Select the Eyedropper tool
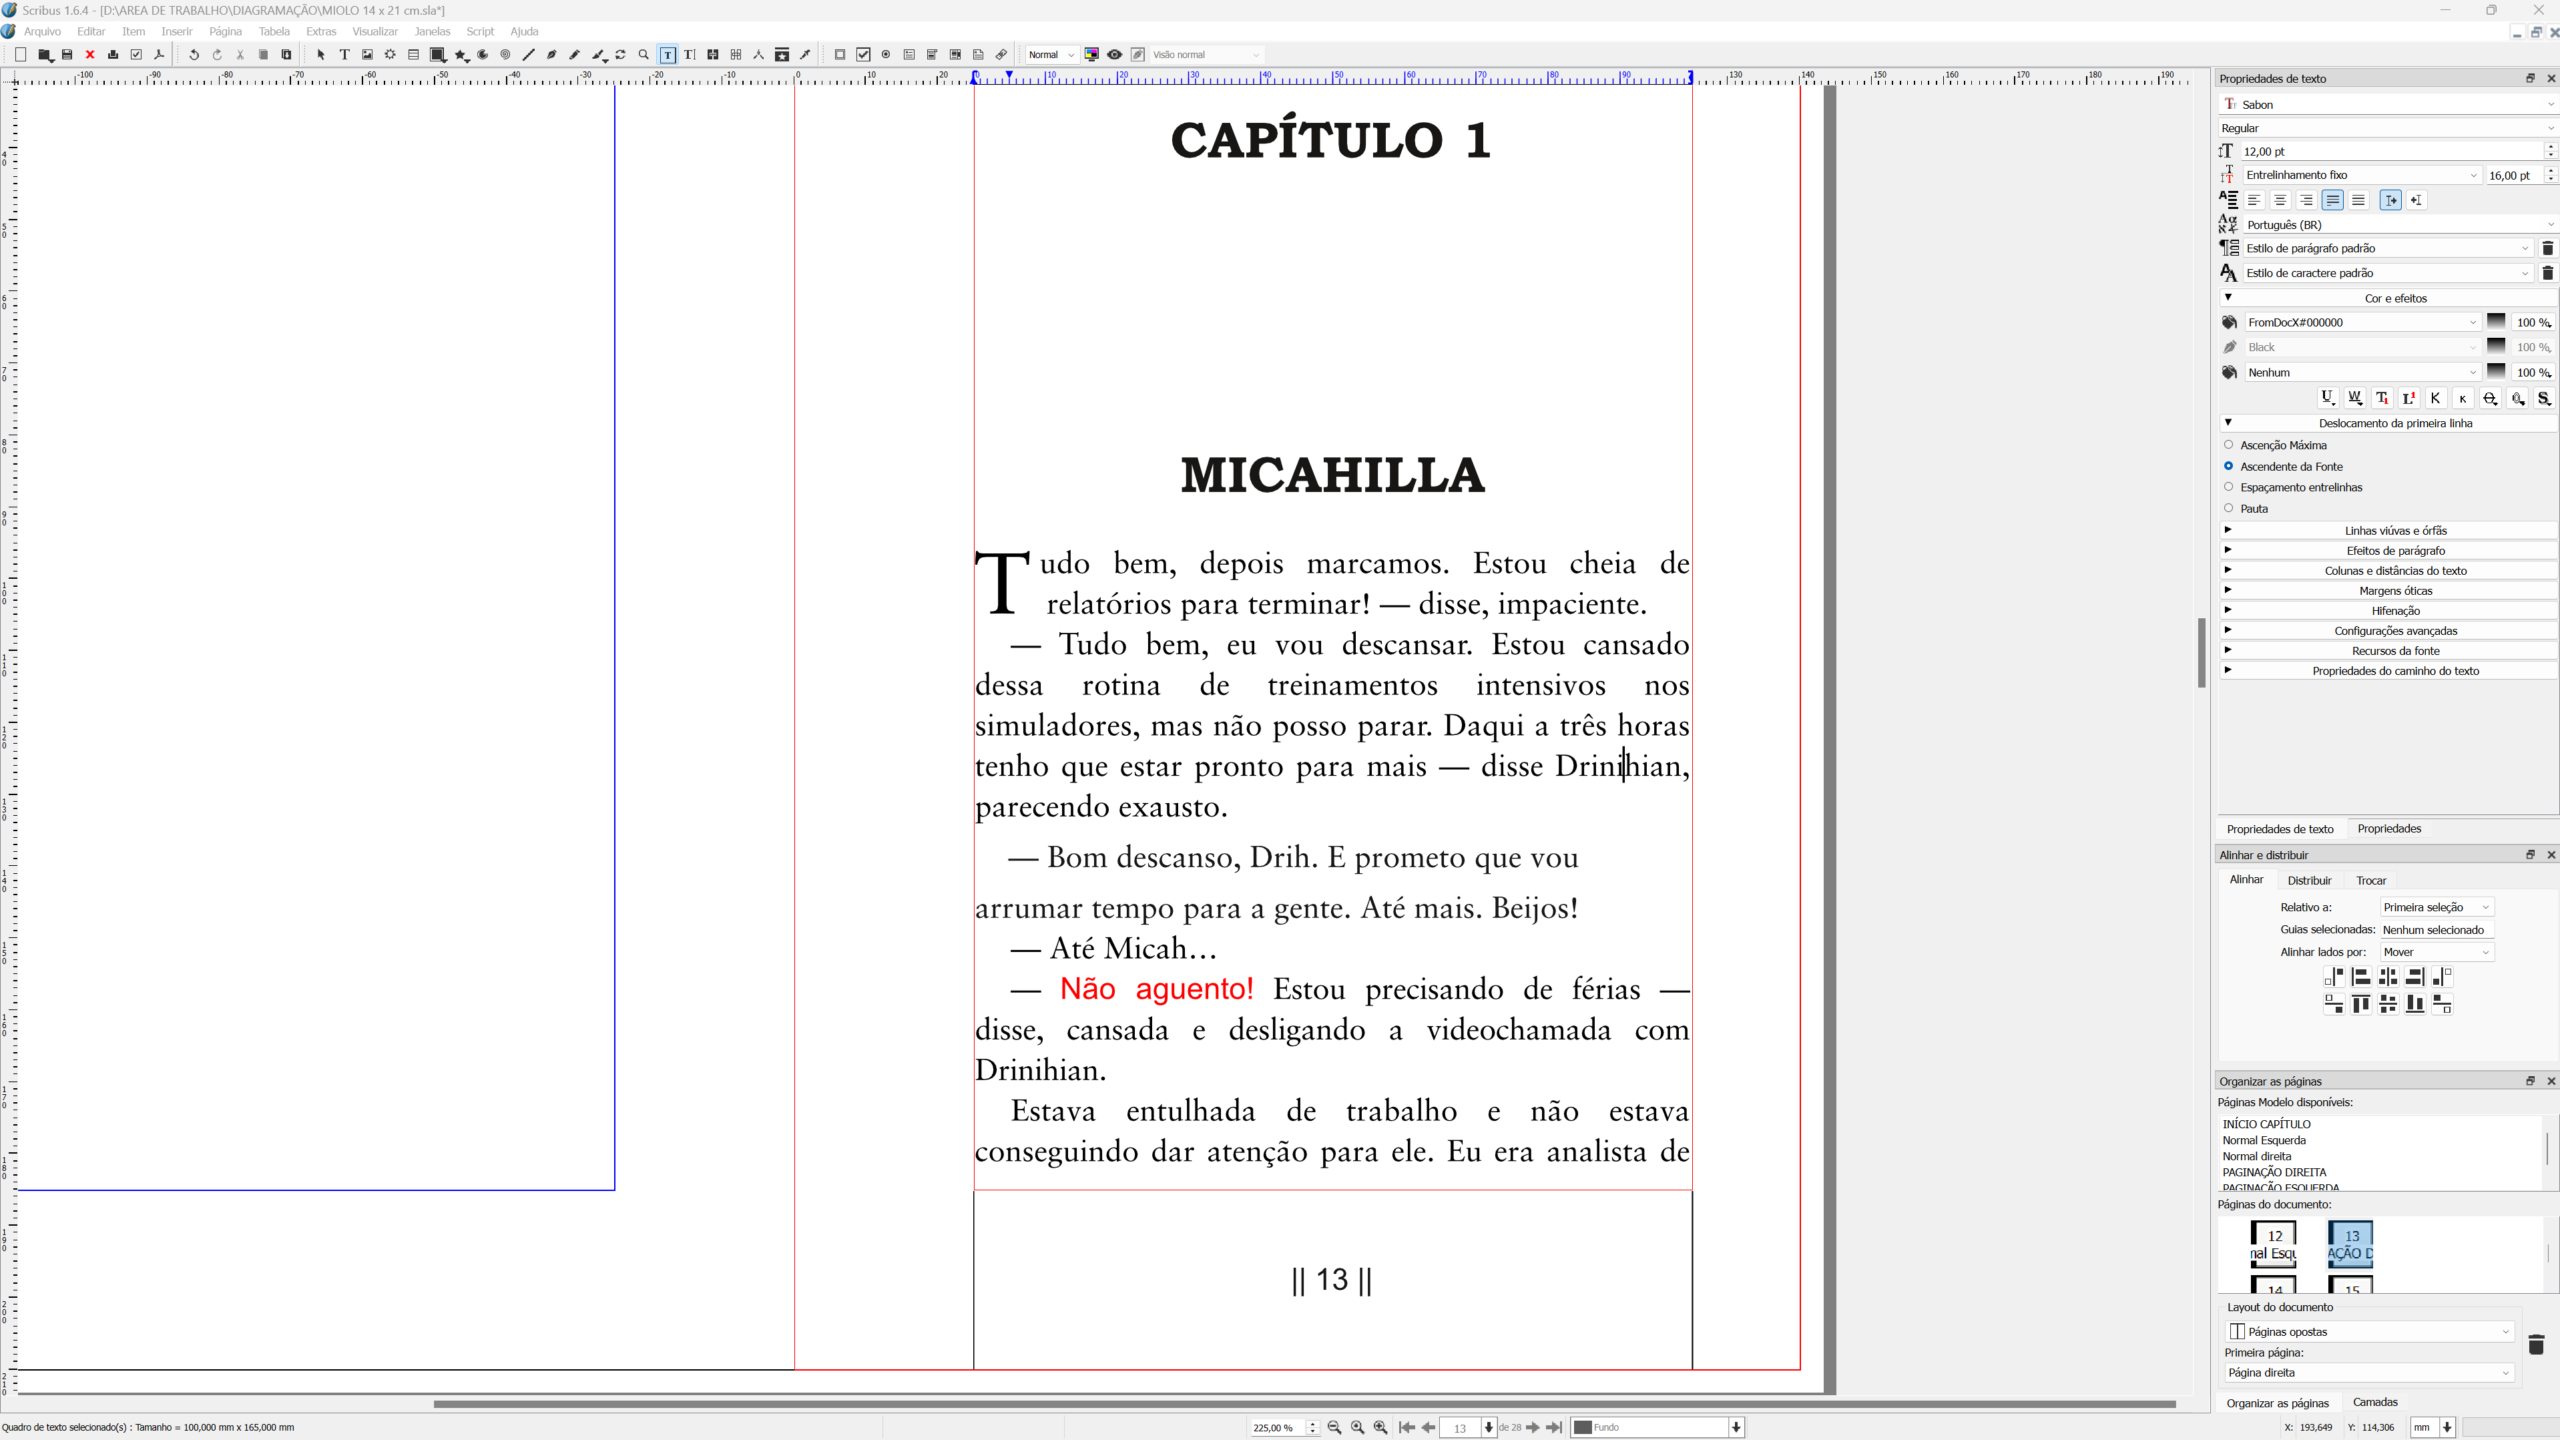 click(805, 55)
